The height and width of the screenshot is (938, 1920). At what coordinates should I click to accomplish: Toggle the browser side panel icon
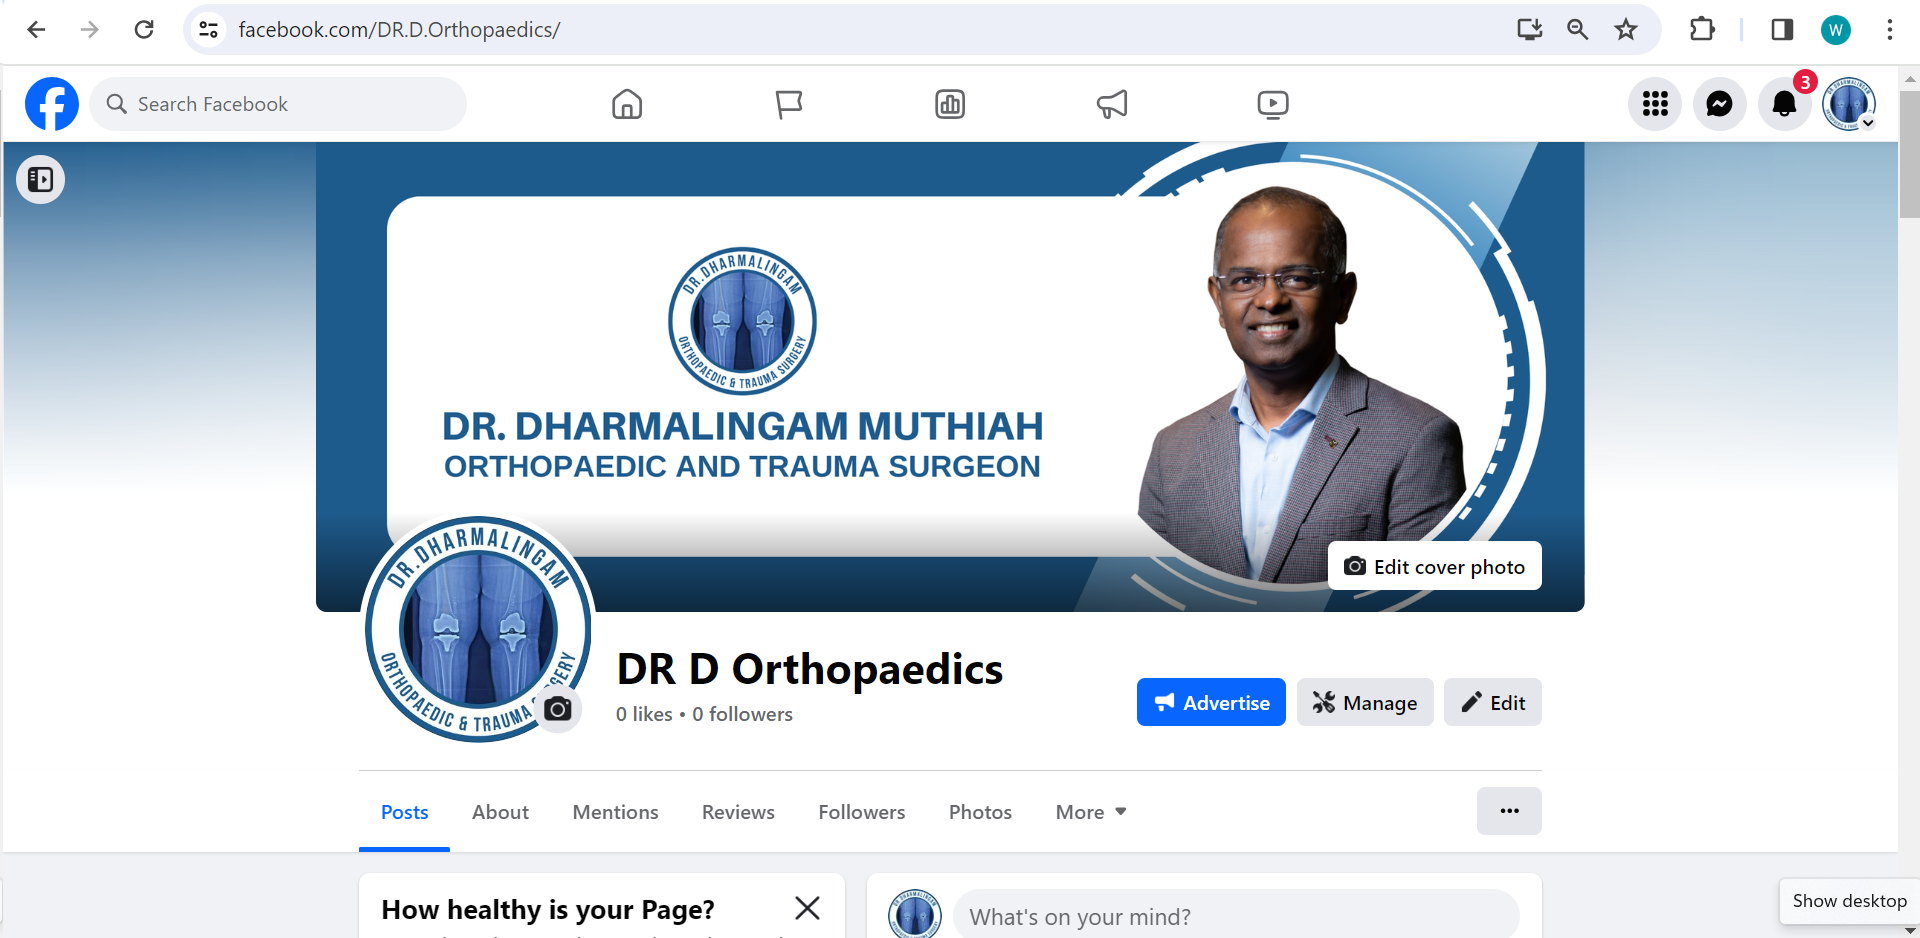pyautogui.click(x=1782, y=30)
